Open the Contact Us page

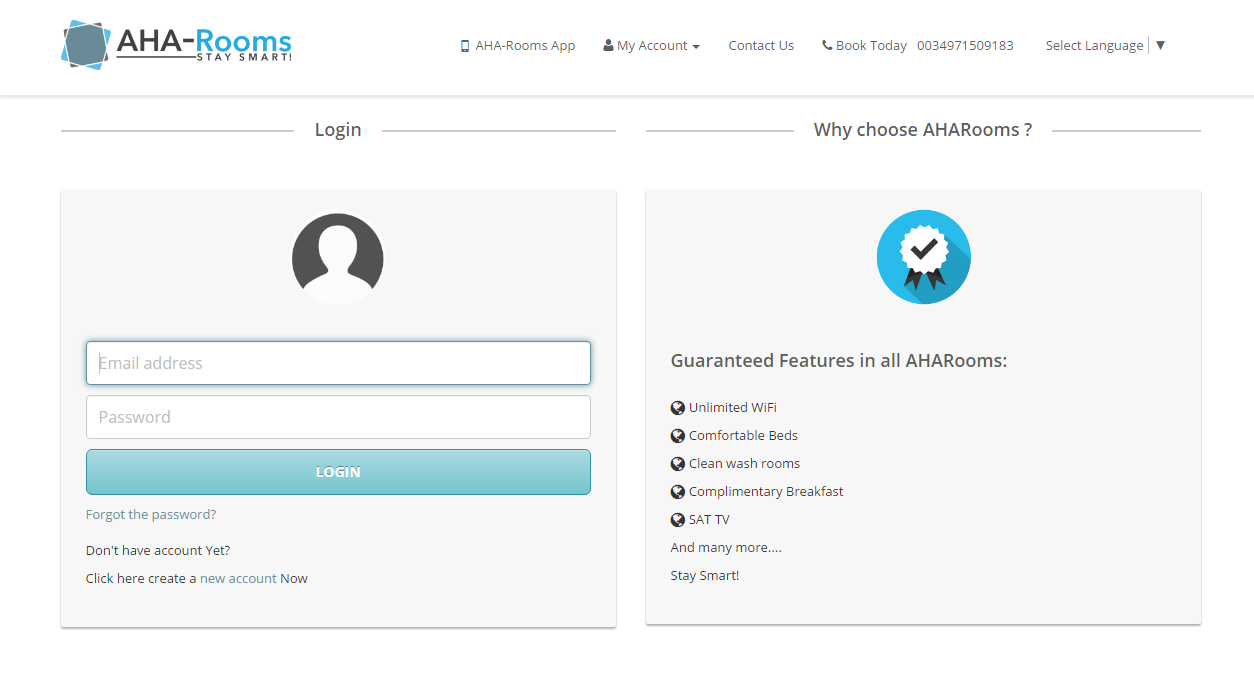[761, 46]
